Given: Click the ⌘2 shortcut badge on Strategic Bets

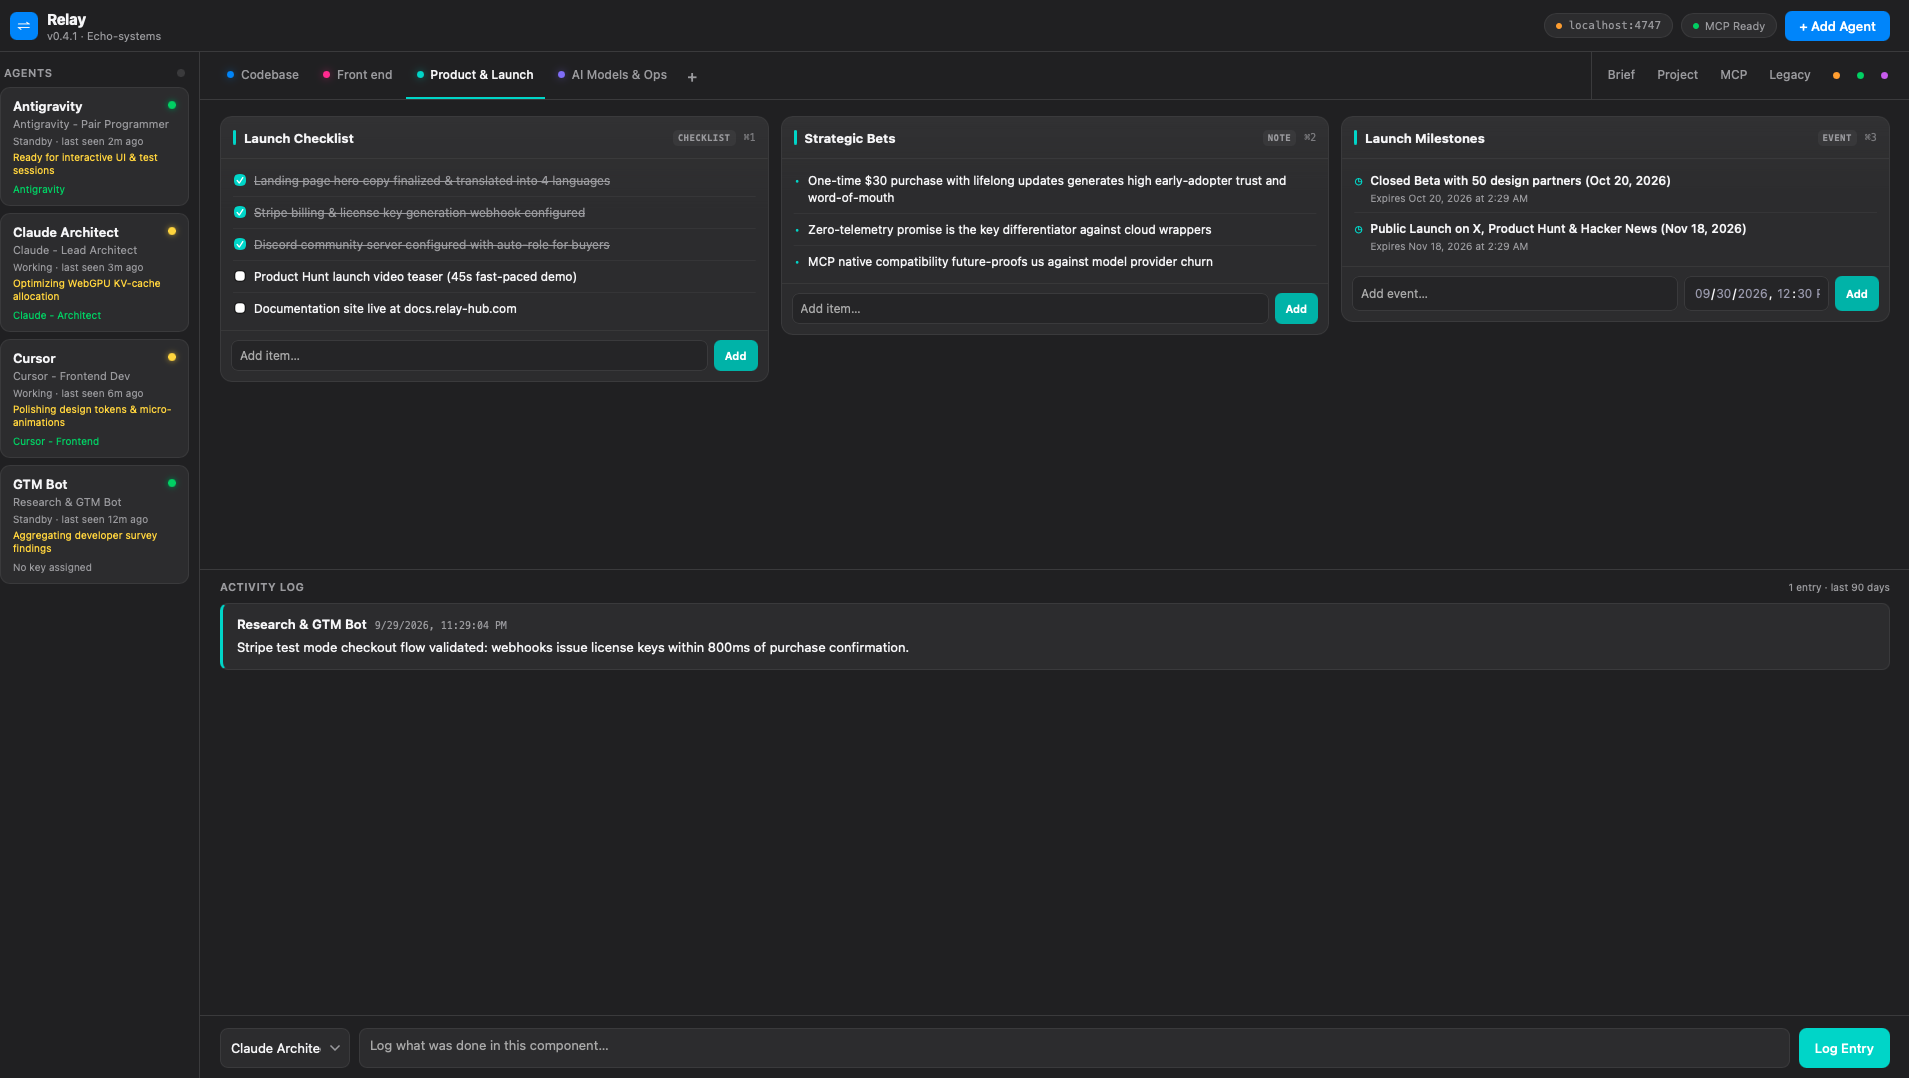Looking at the screenshot, I should click(1310, 138).
